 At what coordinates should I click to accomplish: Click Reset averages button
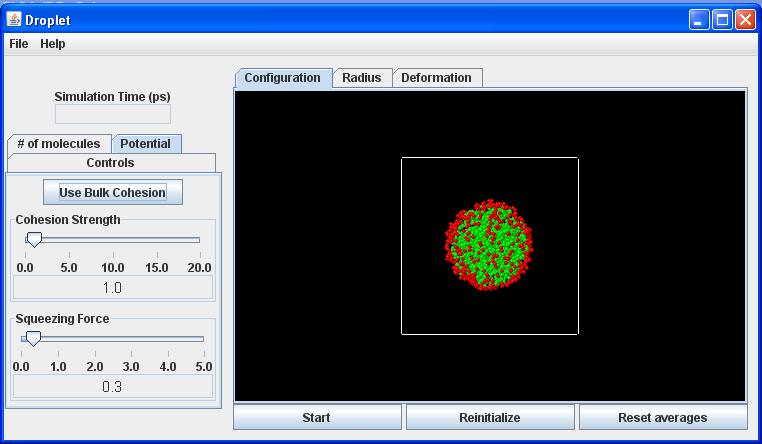[662, 417]
